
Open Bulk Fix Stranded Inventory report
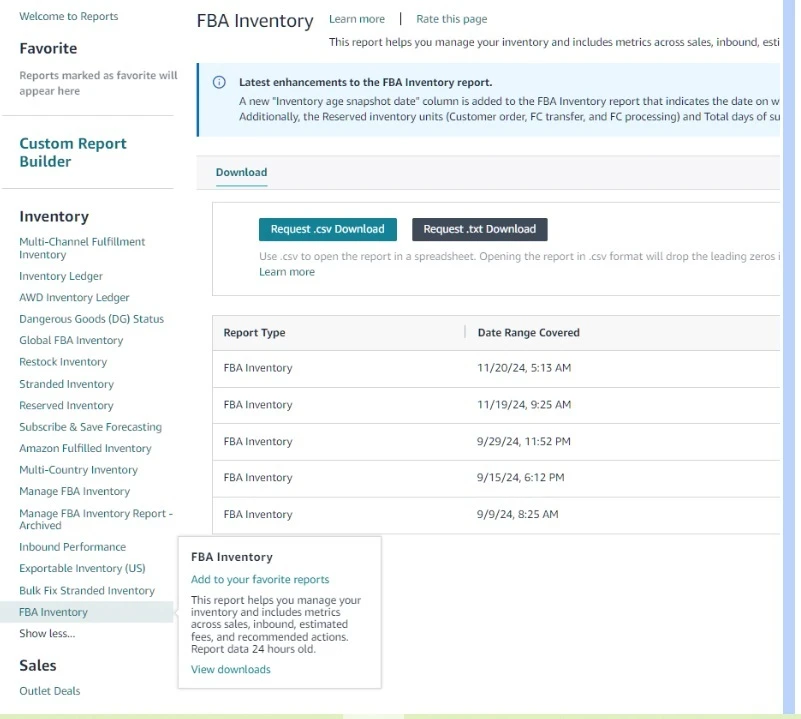coord(87,591)
